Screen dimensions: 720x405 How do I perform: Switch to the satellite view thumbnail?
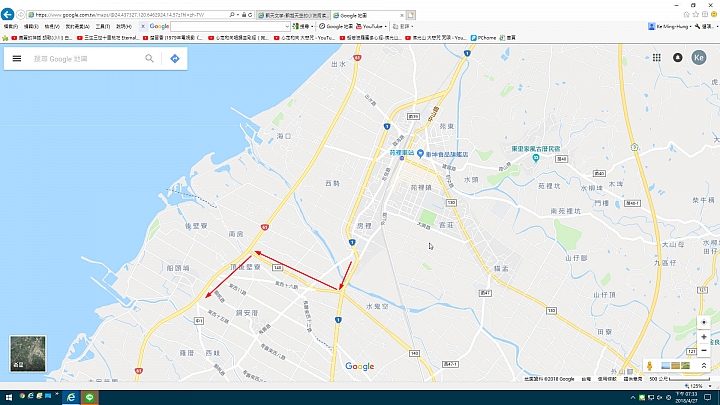(28, 353)
